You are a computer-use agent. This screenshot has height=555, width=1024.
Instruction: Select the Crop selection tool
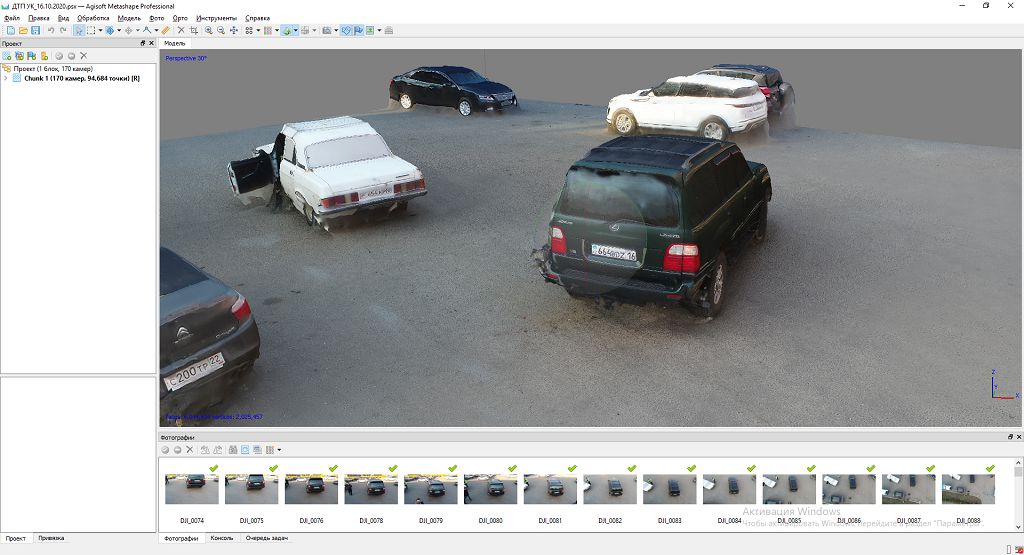193,31
